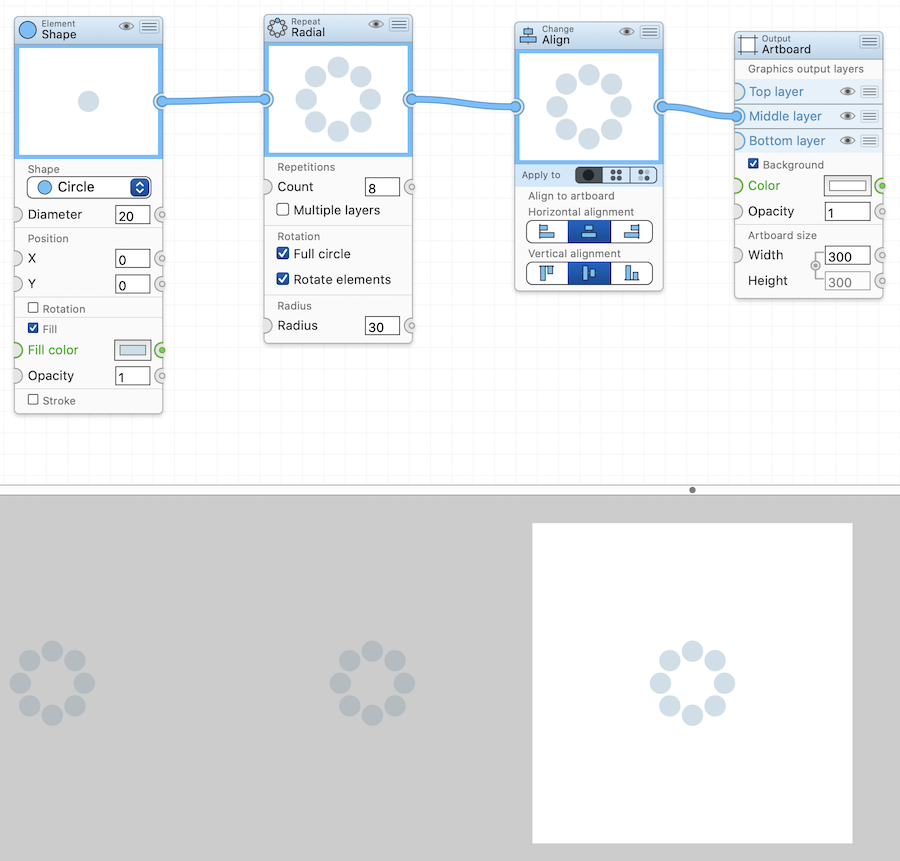
Task: Click the Shape node preview thumbnail
Action: pyautogui.click(x=88, y=102)
